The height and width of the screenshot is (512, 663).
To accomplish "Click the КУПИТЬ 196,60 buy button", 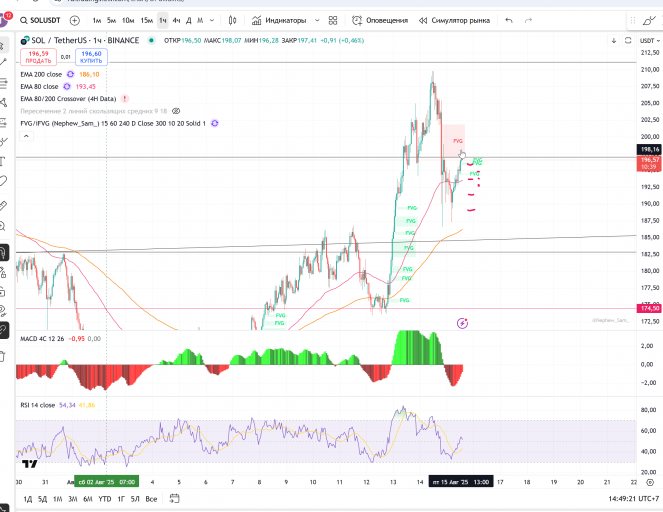I will (x=91, y=57).
